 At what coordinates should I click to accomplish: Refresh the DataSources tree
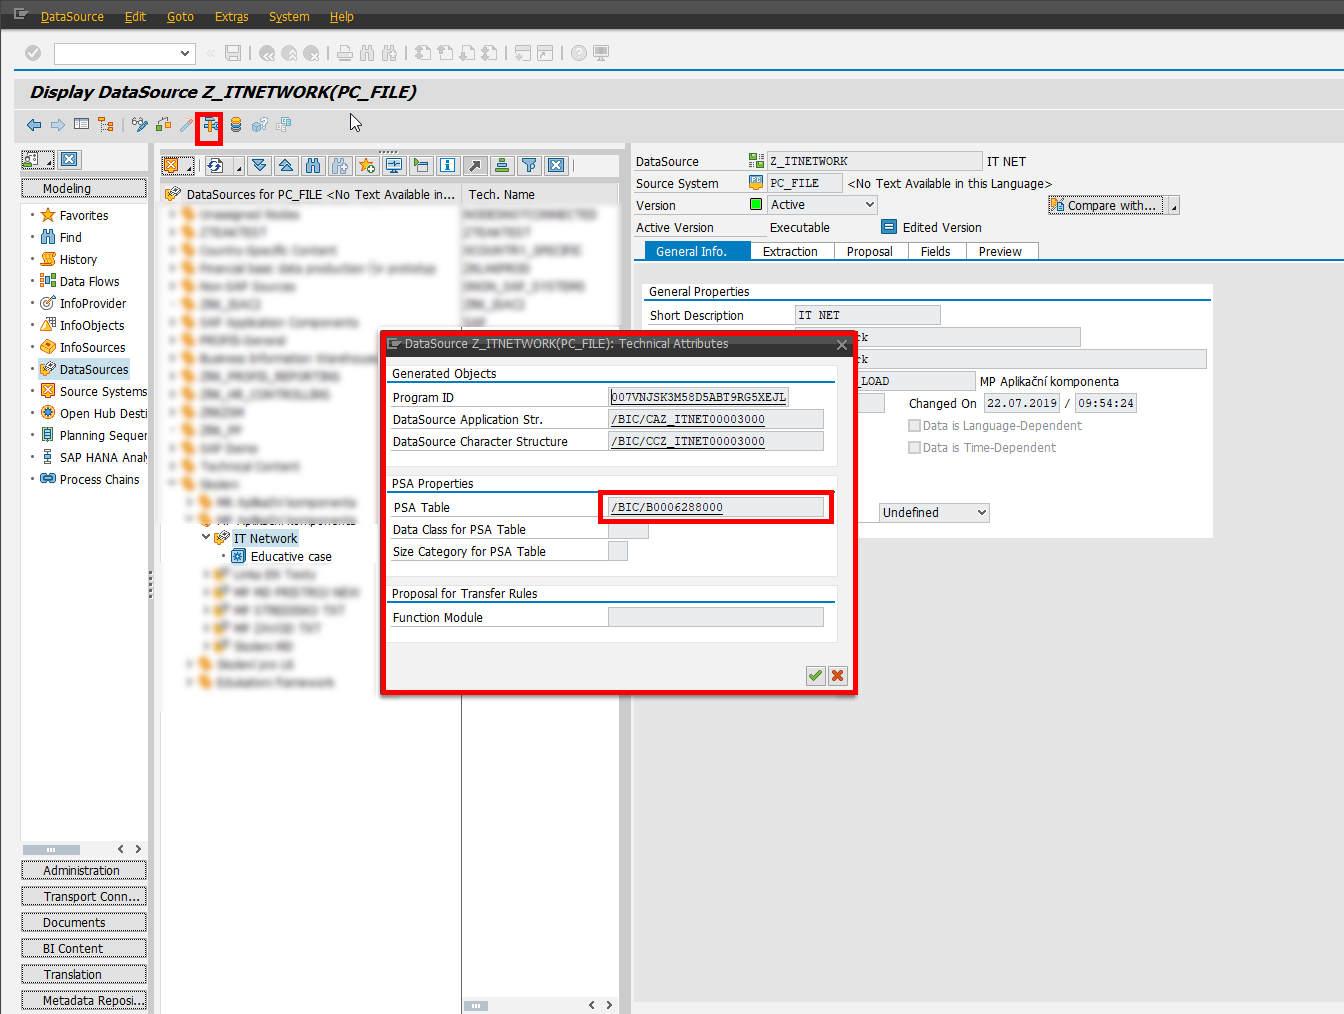(x=214, y=165)
